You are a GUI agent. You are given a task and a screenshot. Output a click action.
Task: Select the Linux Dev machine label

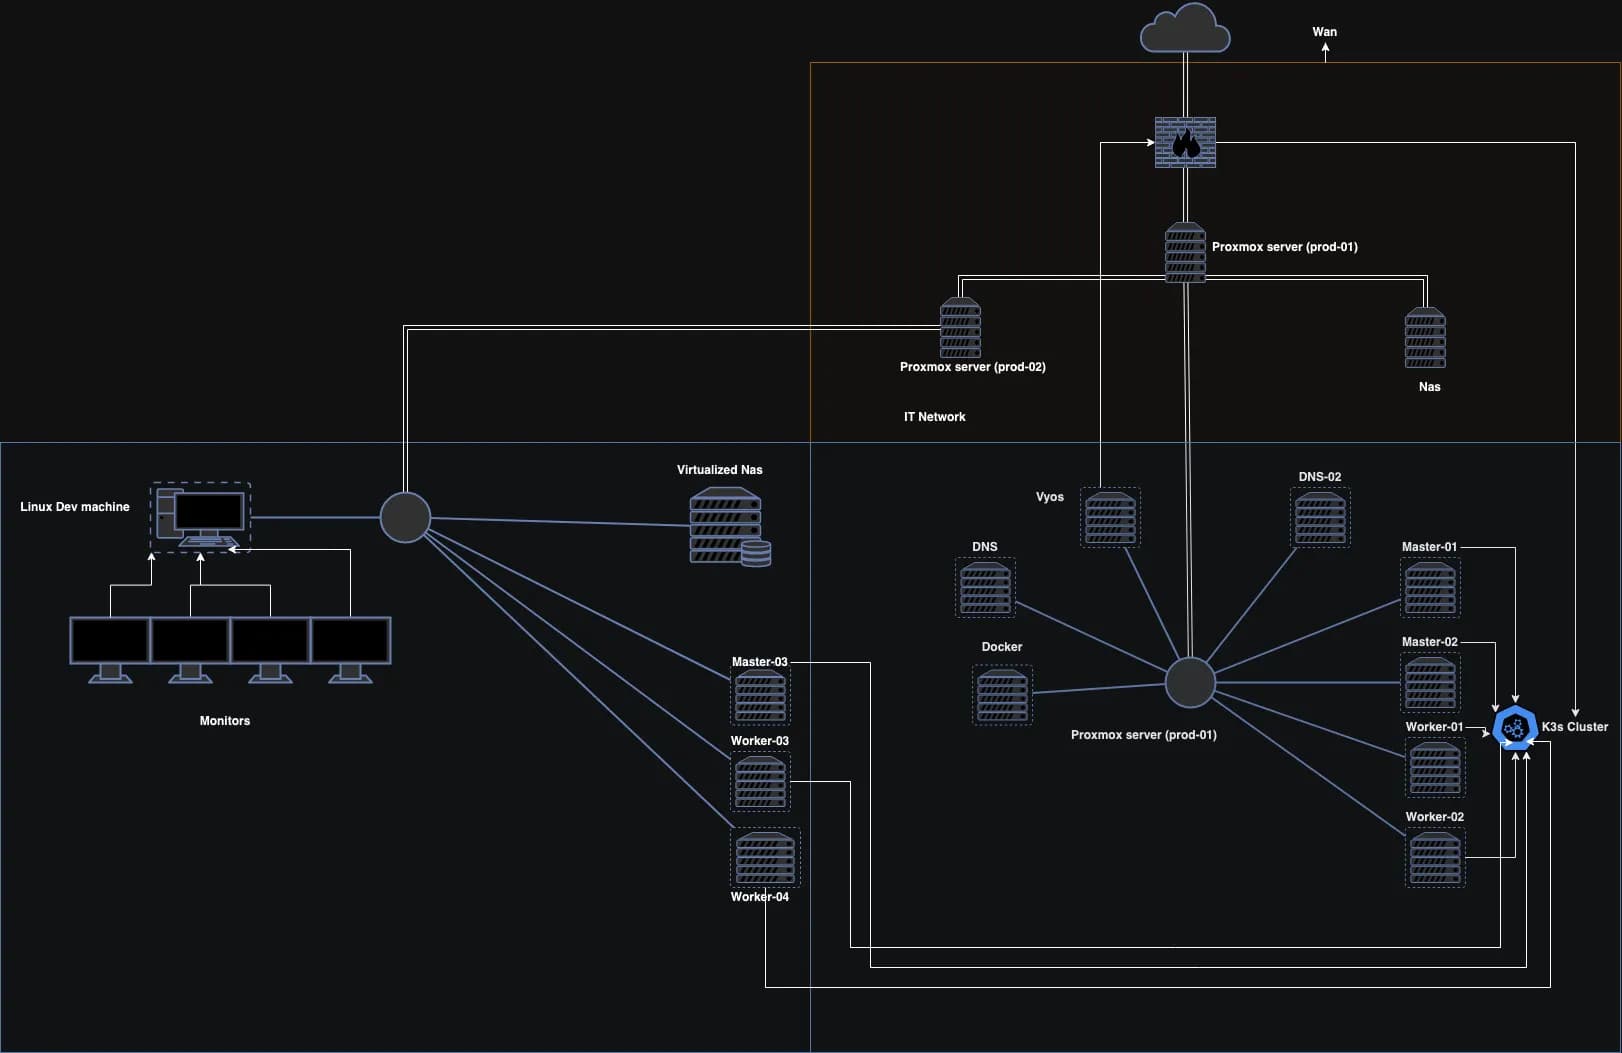click(x=74, y=507)
